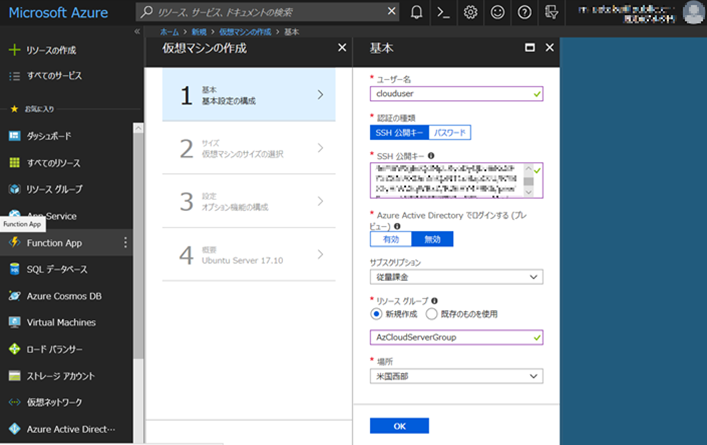
Task: Click the feedback smiley icon
Action: tap(497, 12)
